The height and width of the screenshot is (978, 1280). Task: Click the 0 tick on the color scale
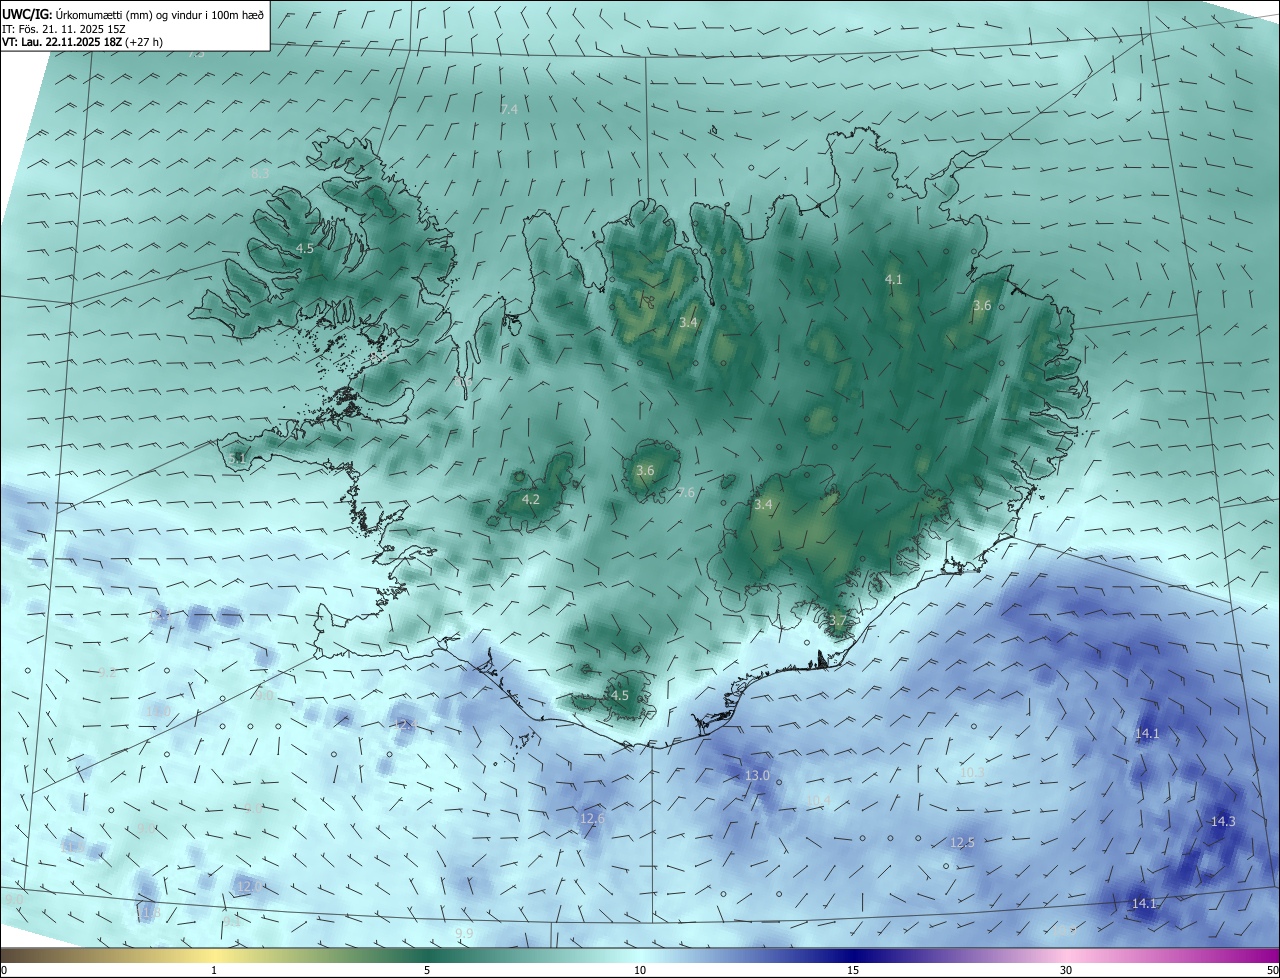coord(4,970)
